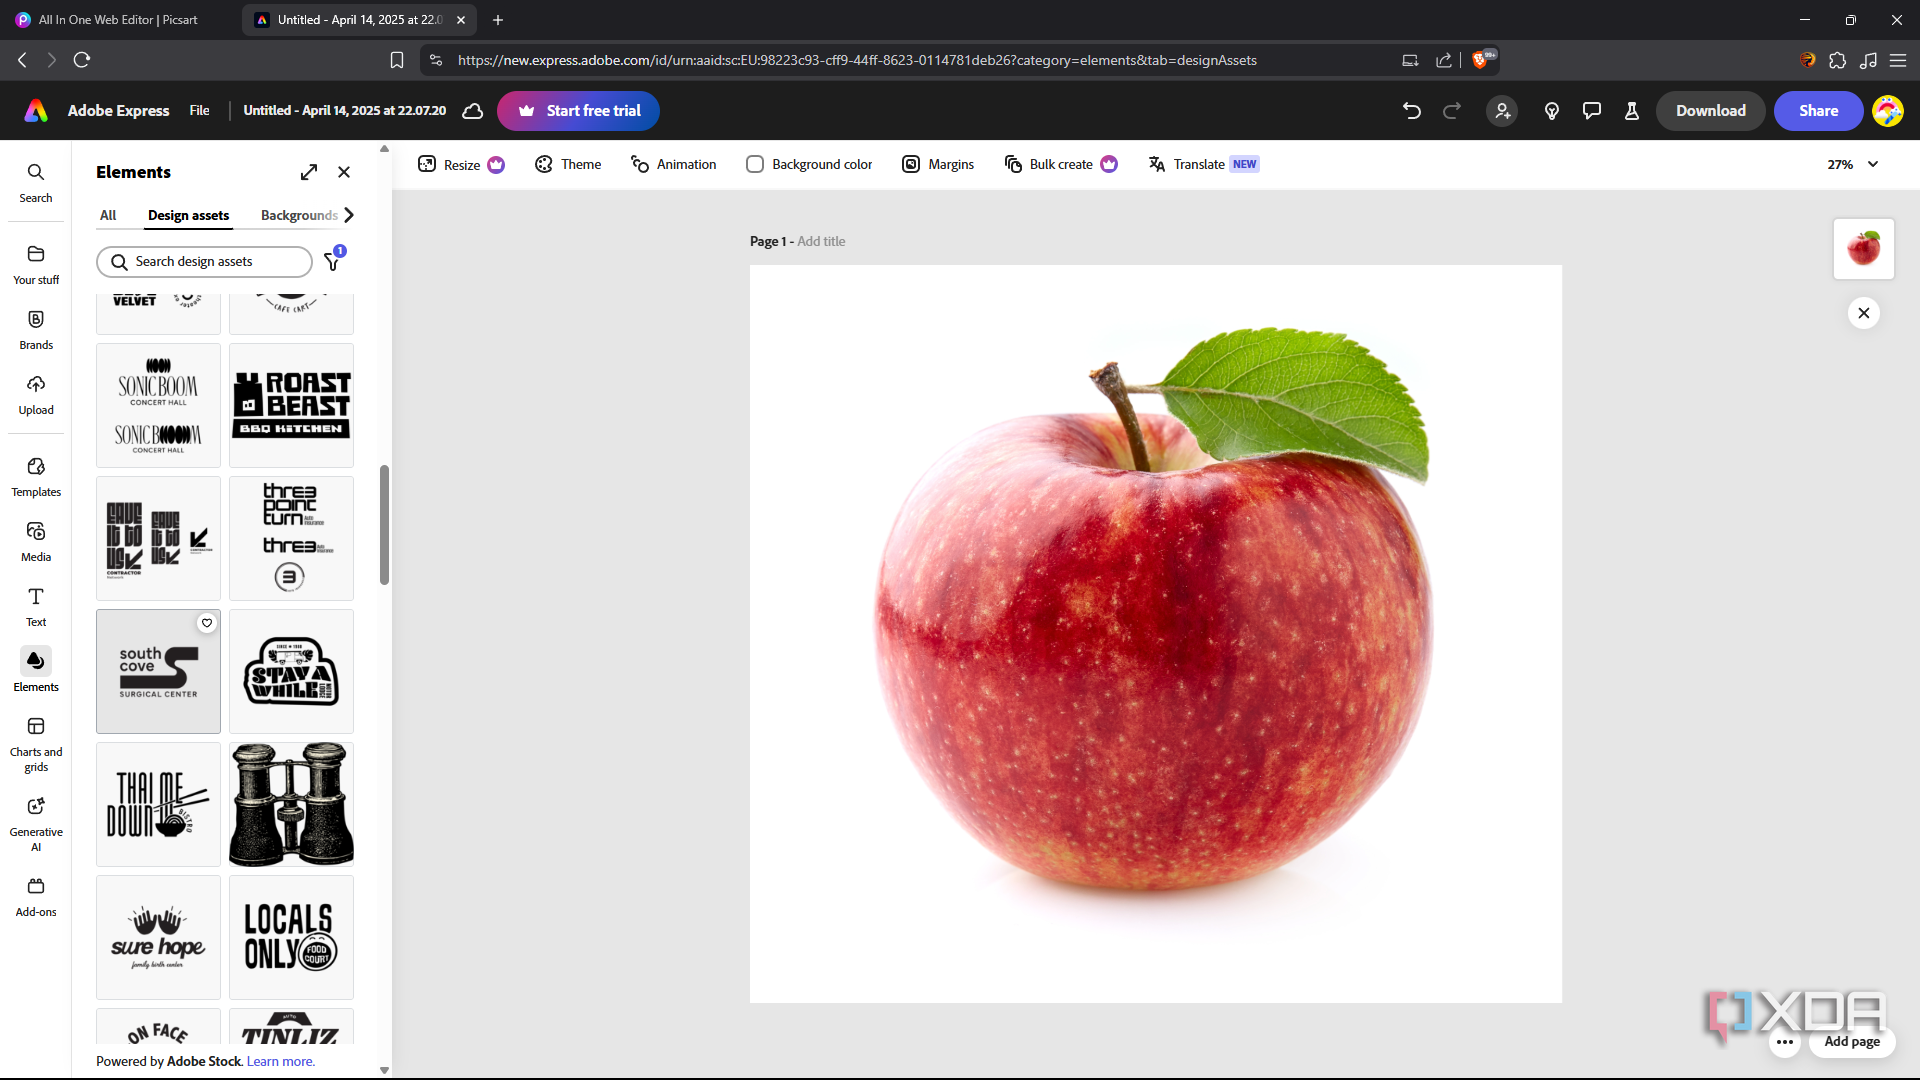The width and height of the screenshot is (1920, 1080).
Task: Switch to the Backgrounds tab
Action: click(299, 215)
